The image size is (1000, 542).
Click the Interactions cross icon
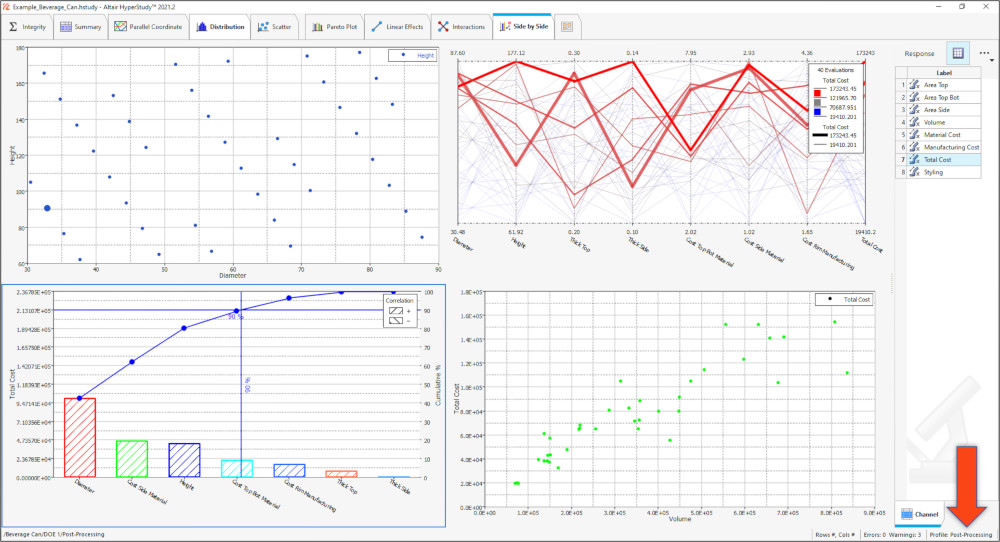(x=443, y=27)
